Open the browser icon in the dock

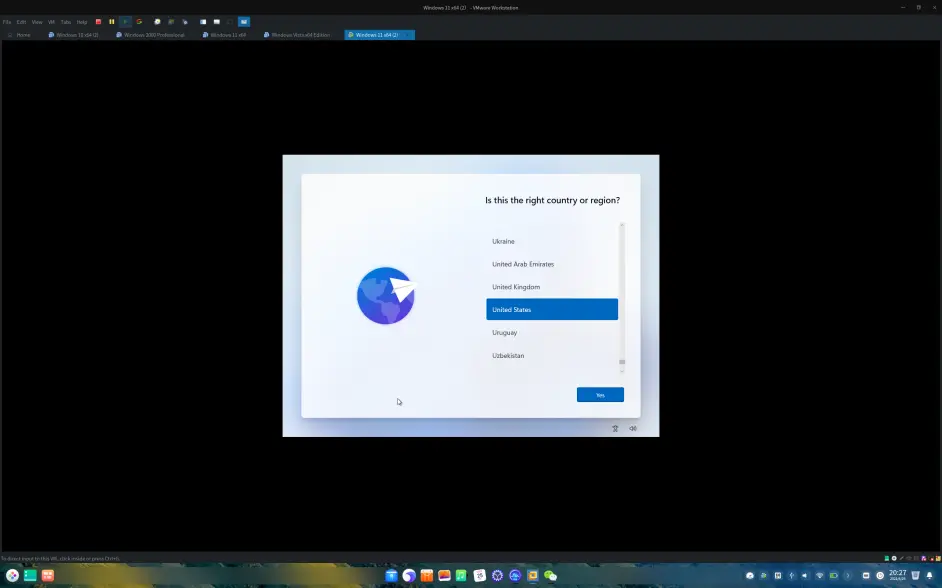pos(409,575)
